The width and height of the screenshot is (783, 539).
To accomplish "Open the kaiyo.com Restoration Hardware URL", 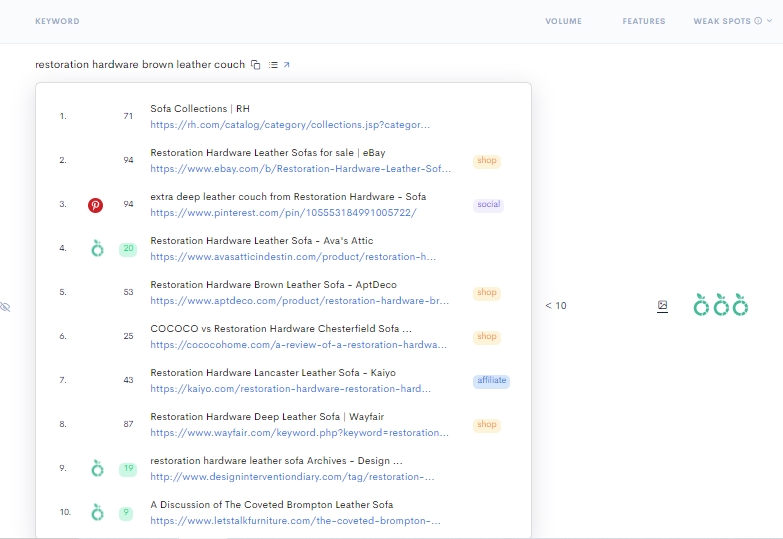I will coord(290,389).
